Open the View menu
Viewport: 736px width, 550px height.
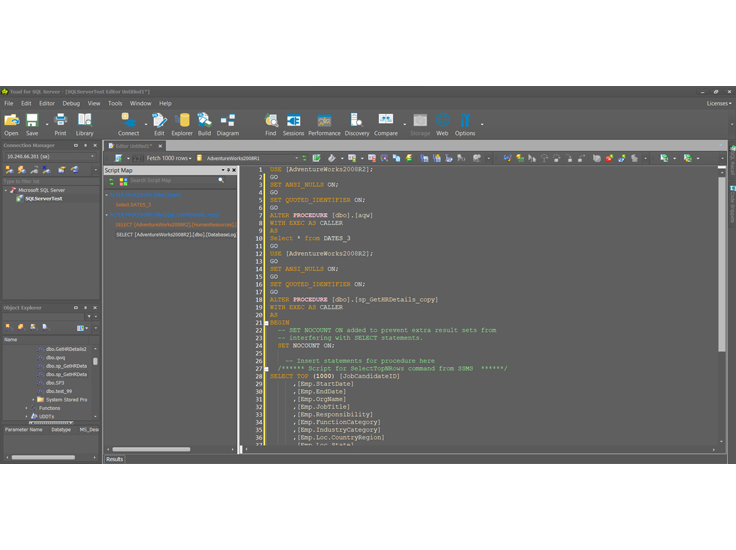coord(94,103)
